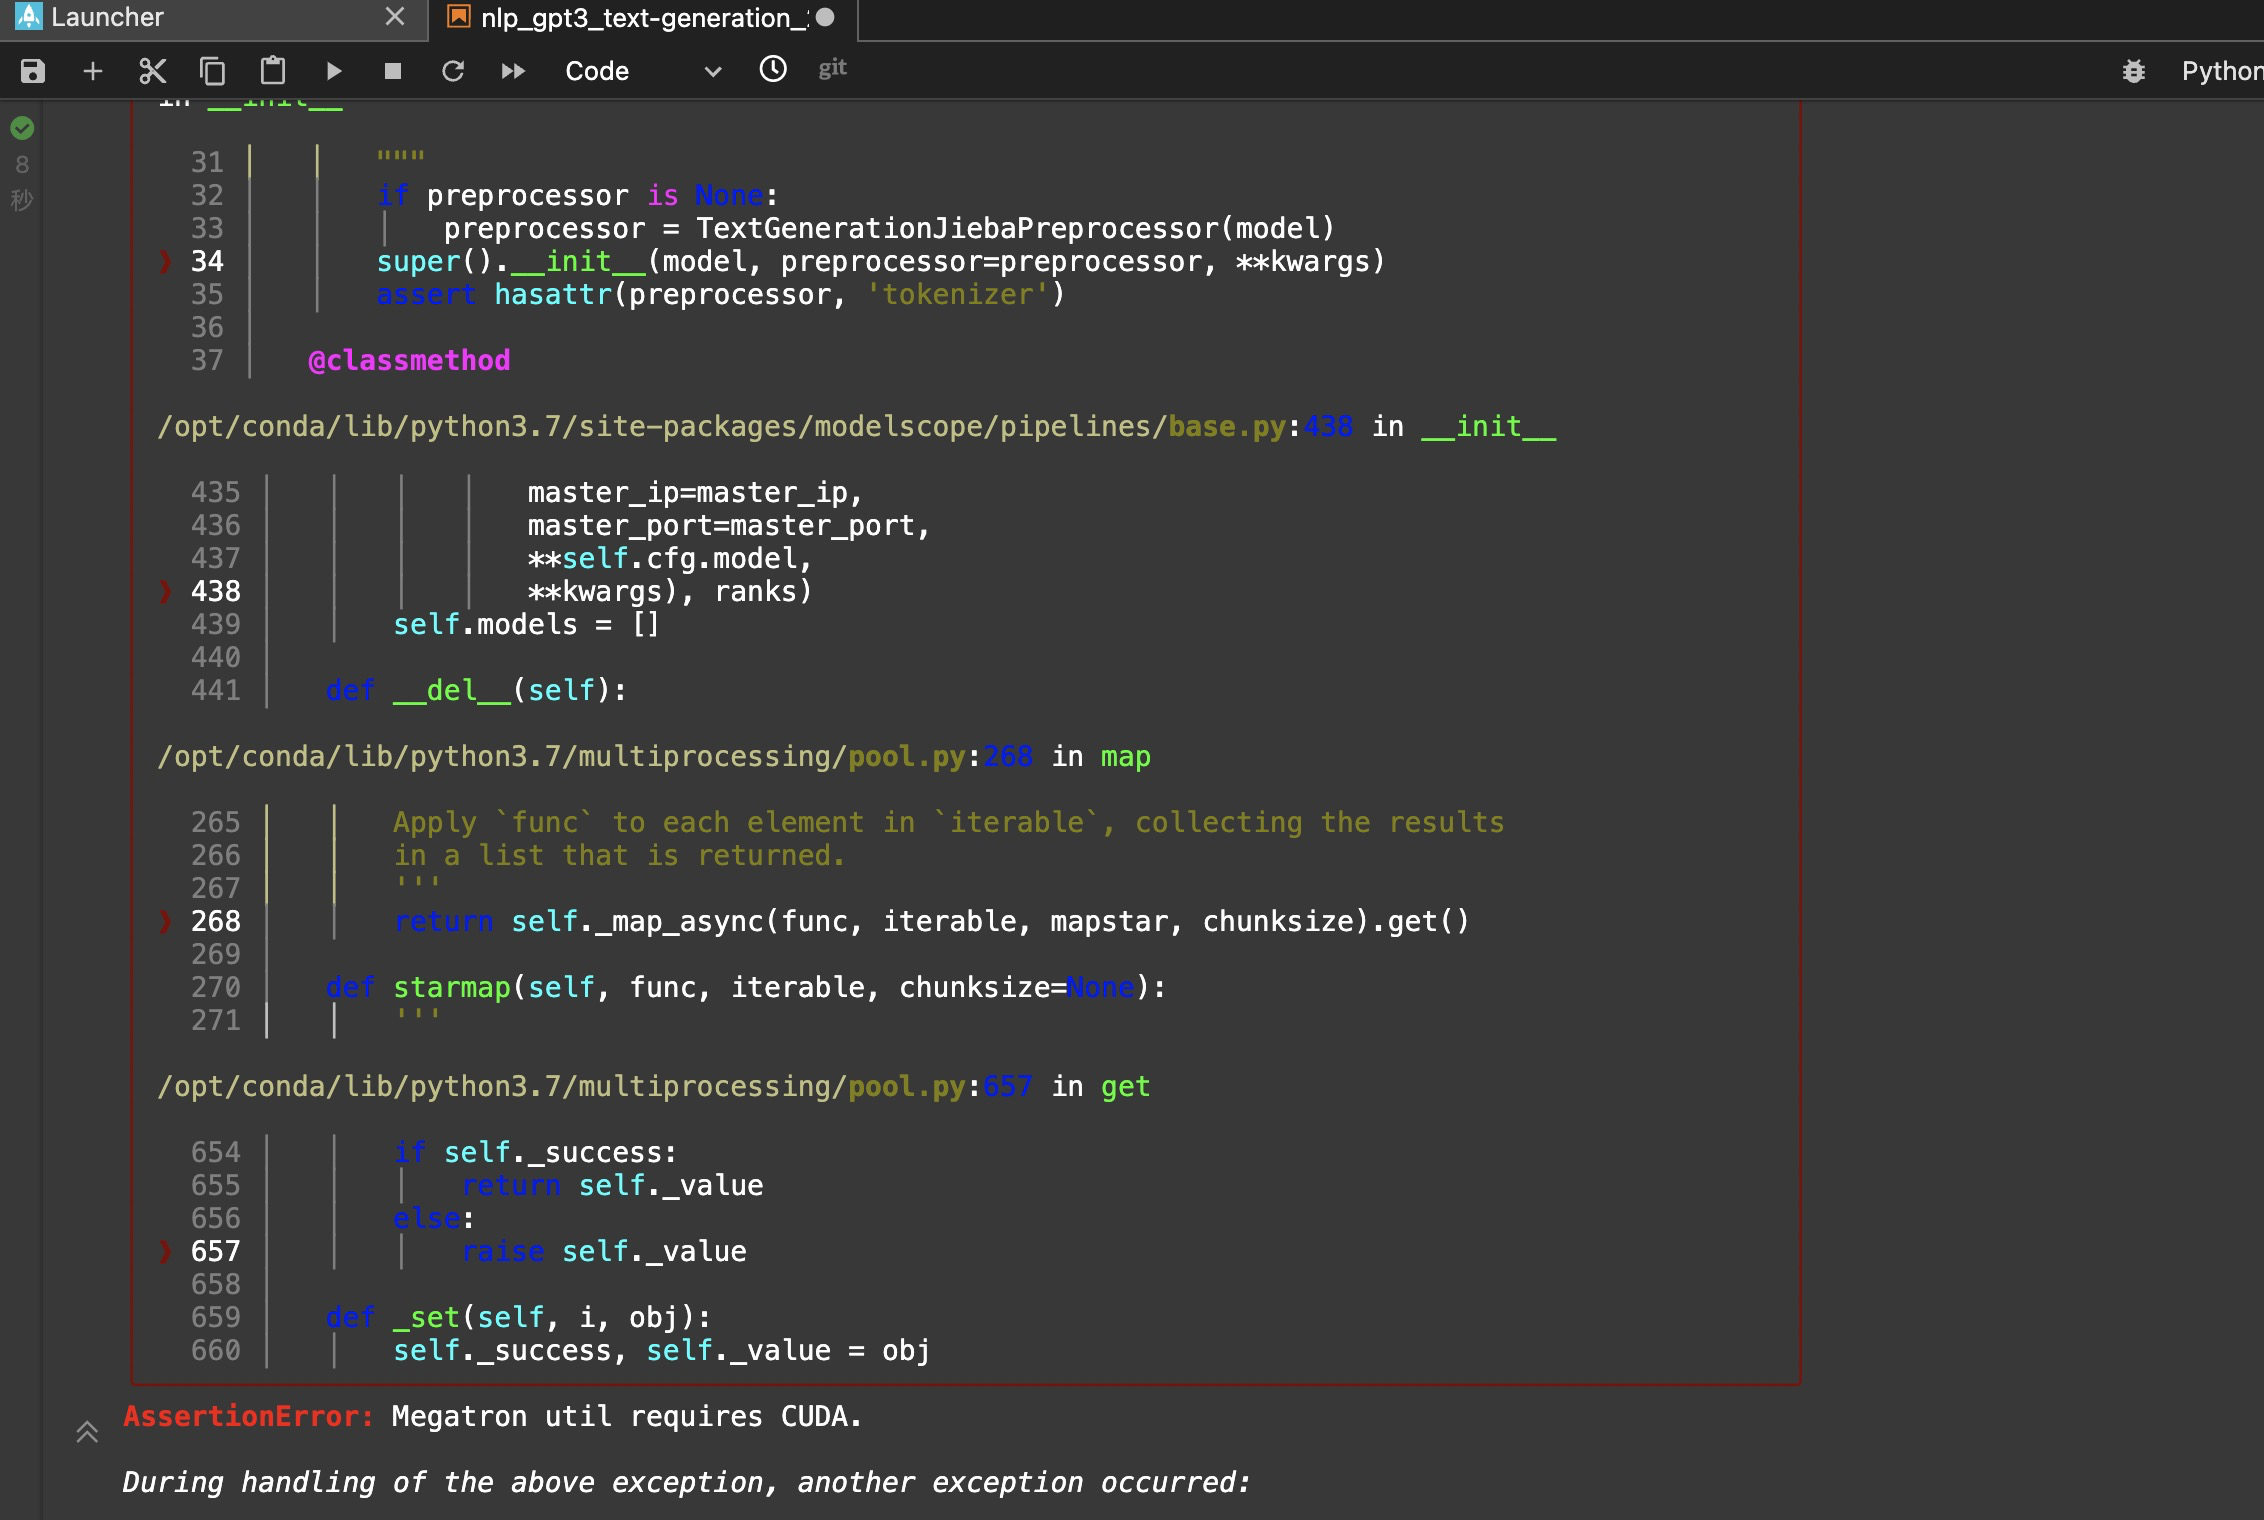Insert a new cell with the plus icon
Image resolution: width=2264 pixels, height=1520 pixels.
pos(93,71)
